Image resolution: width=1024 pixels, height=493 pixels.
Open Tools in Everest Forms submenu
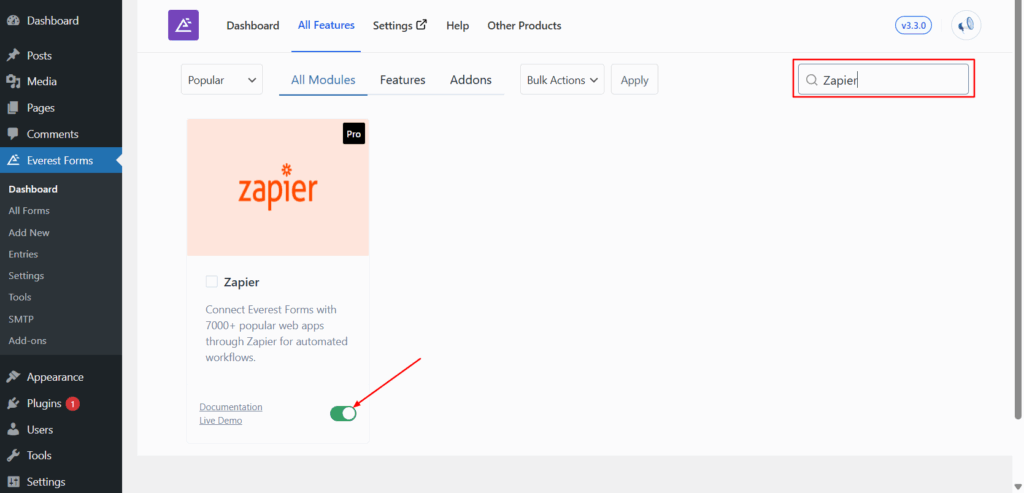coord(20,297)
